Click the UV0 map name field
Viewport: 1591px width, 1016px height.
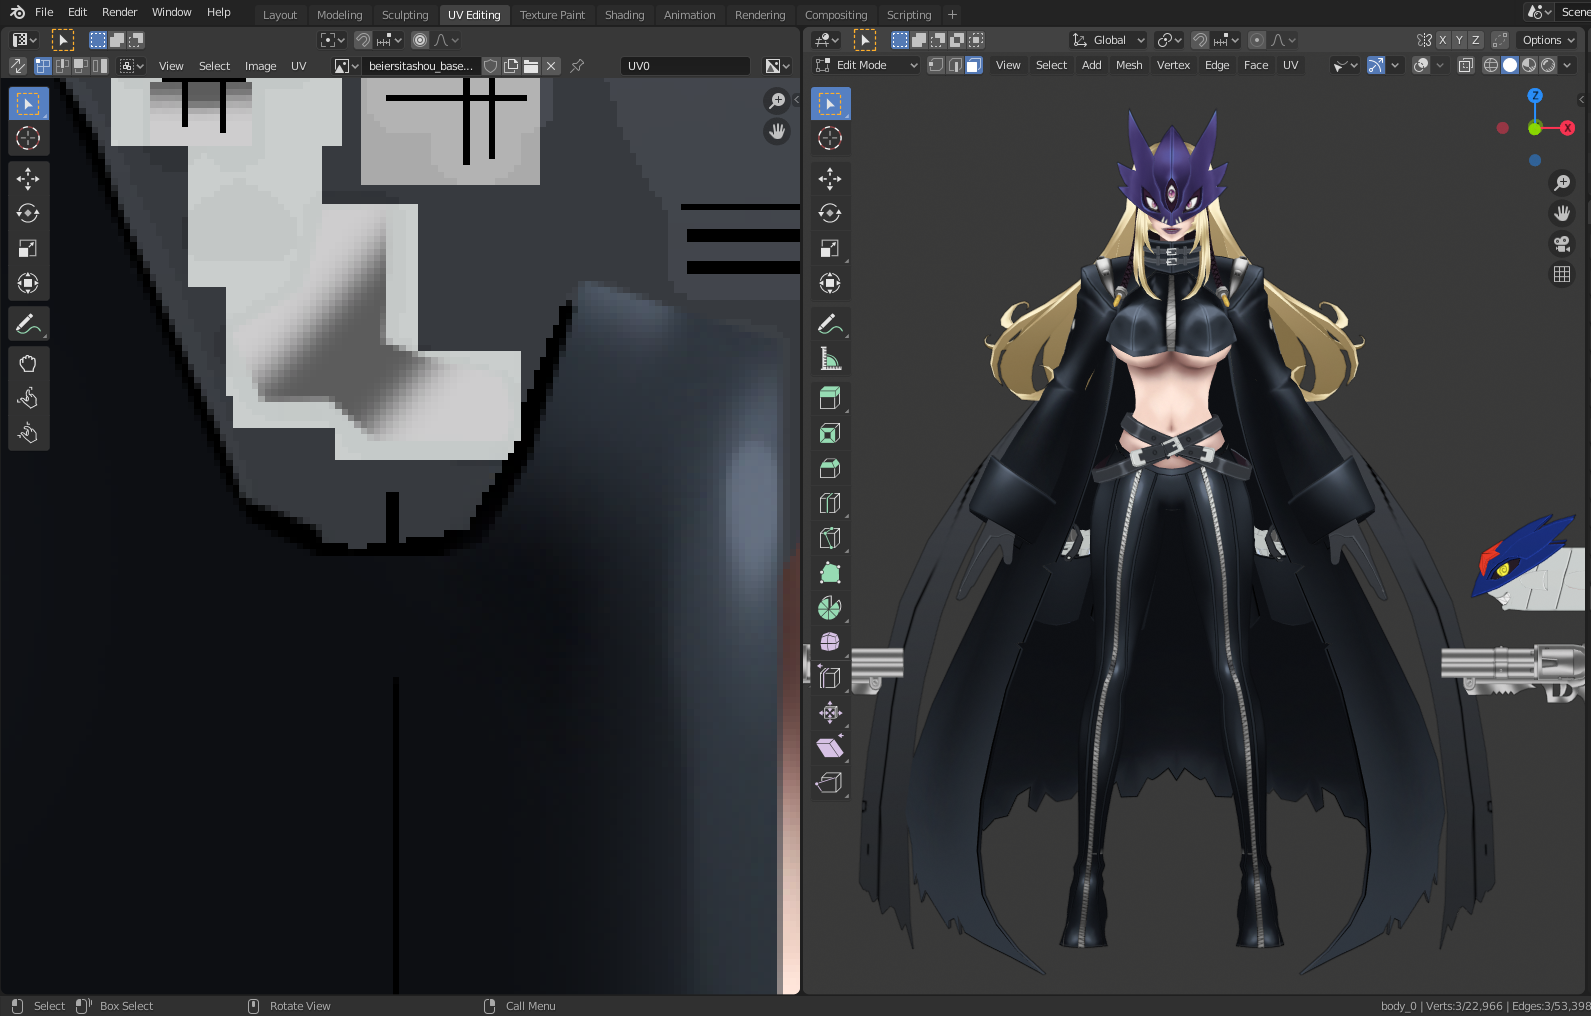(685, 66)
